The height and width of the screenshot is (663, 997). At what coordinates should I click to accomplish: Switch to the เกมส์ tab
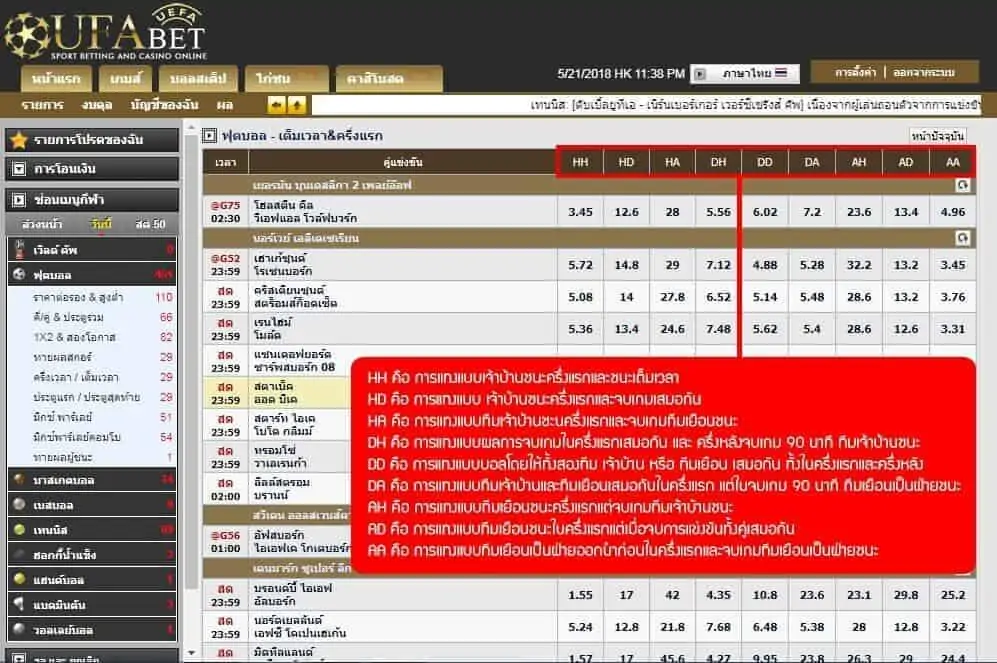pos(125,79)
